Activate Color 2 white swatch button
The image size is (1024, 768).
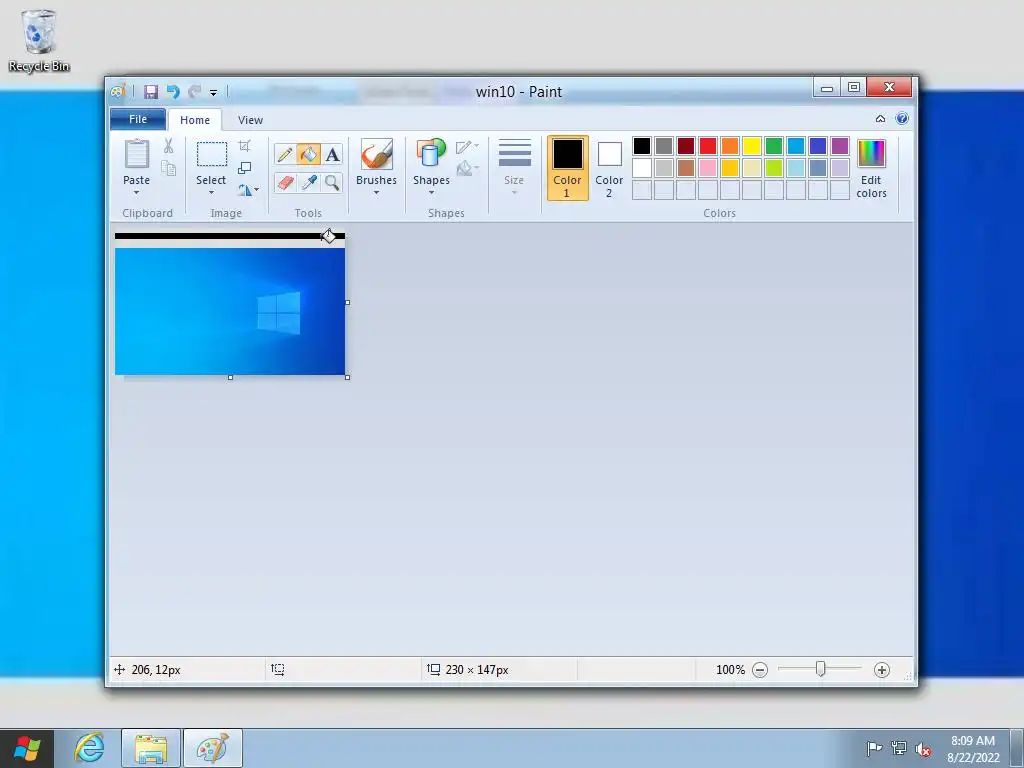609,168
